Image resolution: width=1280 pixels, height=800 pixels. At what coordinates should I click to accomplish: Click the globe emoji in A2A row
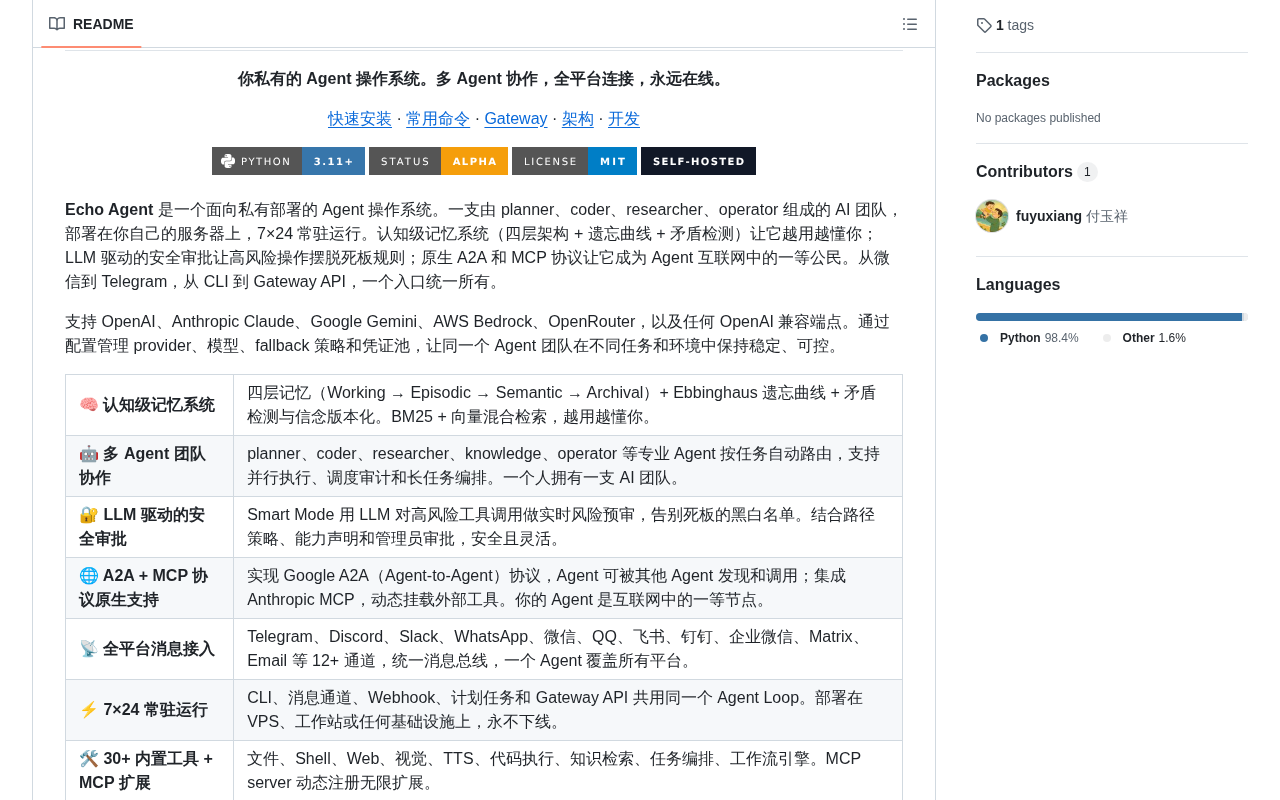(x=89, y=576)
